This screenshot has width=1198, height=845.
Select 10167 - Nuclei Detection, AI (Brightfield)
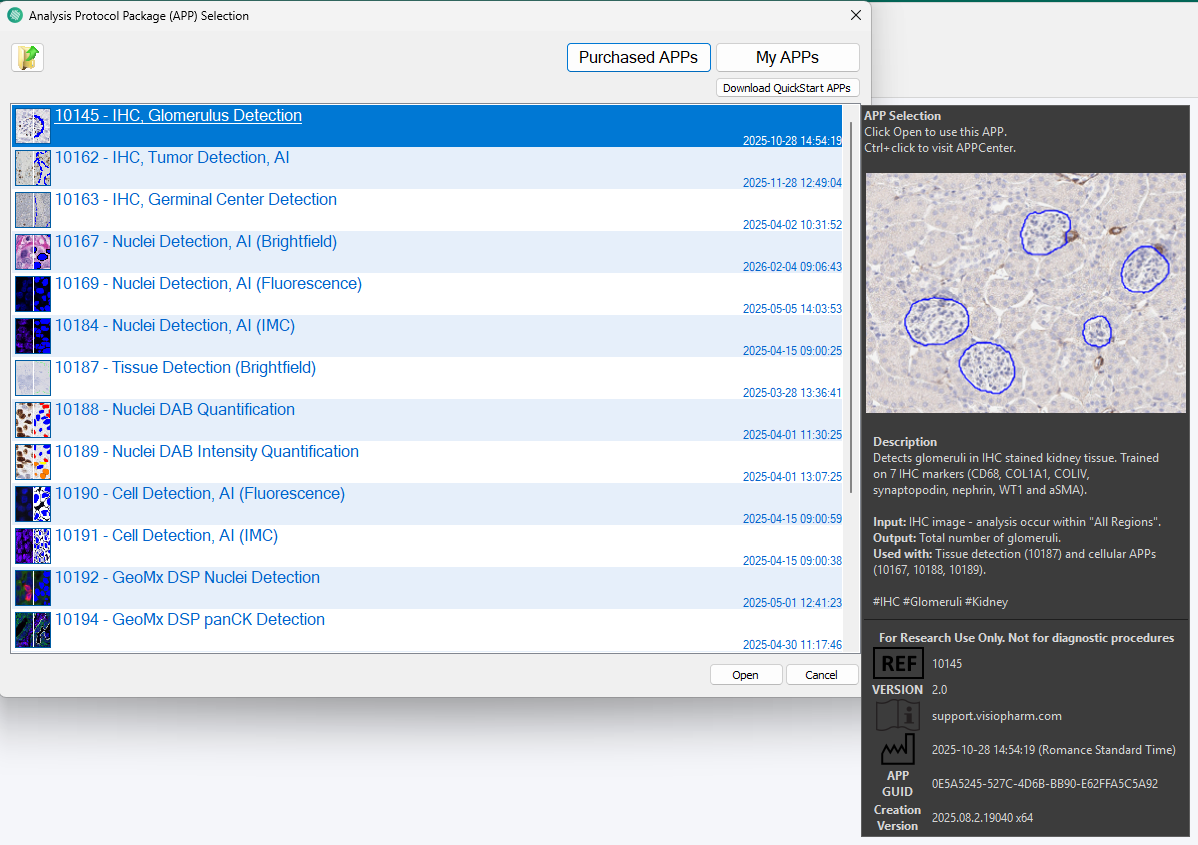click(196, 241)
